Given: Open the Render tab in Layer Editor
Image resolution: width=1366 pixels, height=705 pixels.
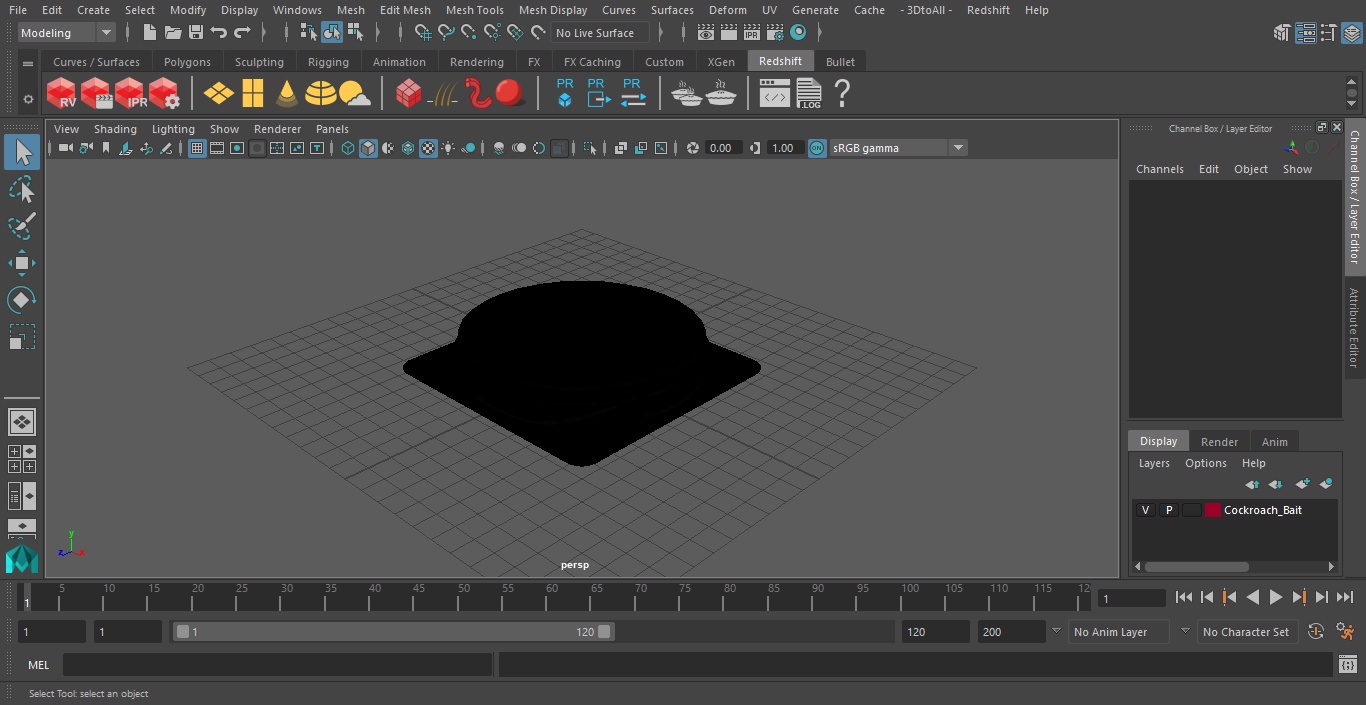Looking at the screenshot, I should (1219, 442).
